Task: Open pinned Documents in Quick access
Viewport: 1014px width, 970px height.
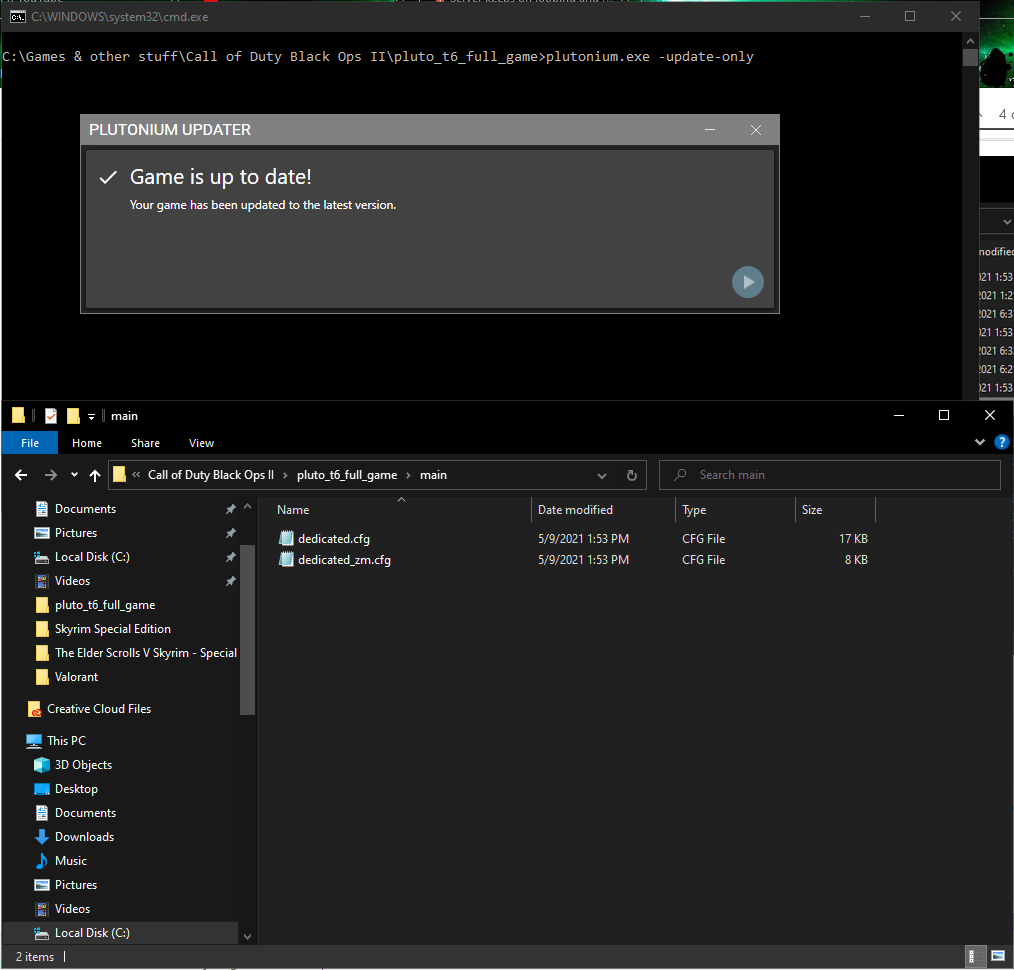Action: tap(85, 509)
